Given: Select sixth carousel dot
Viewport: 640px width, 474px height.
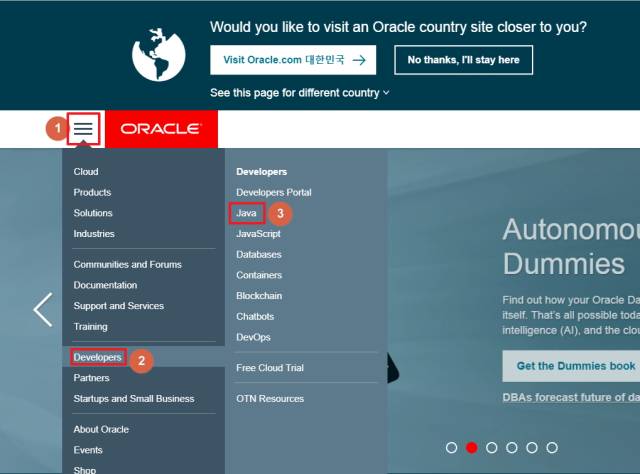Looking at the screenshot, I should pos(552,448).
